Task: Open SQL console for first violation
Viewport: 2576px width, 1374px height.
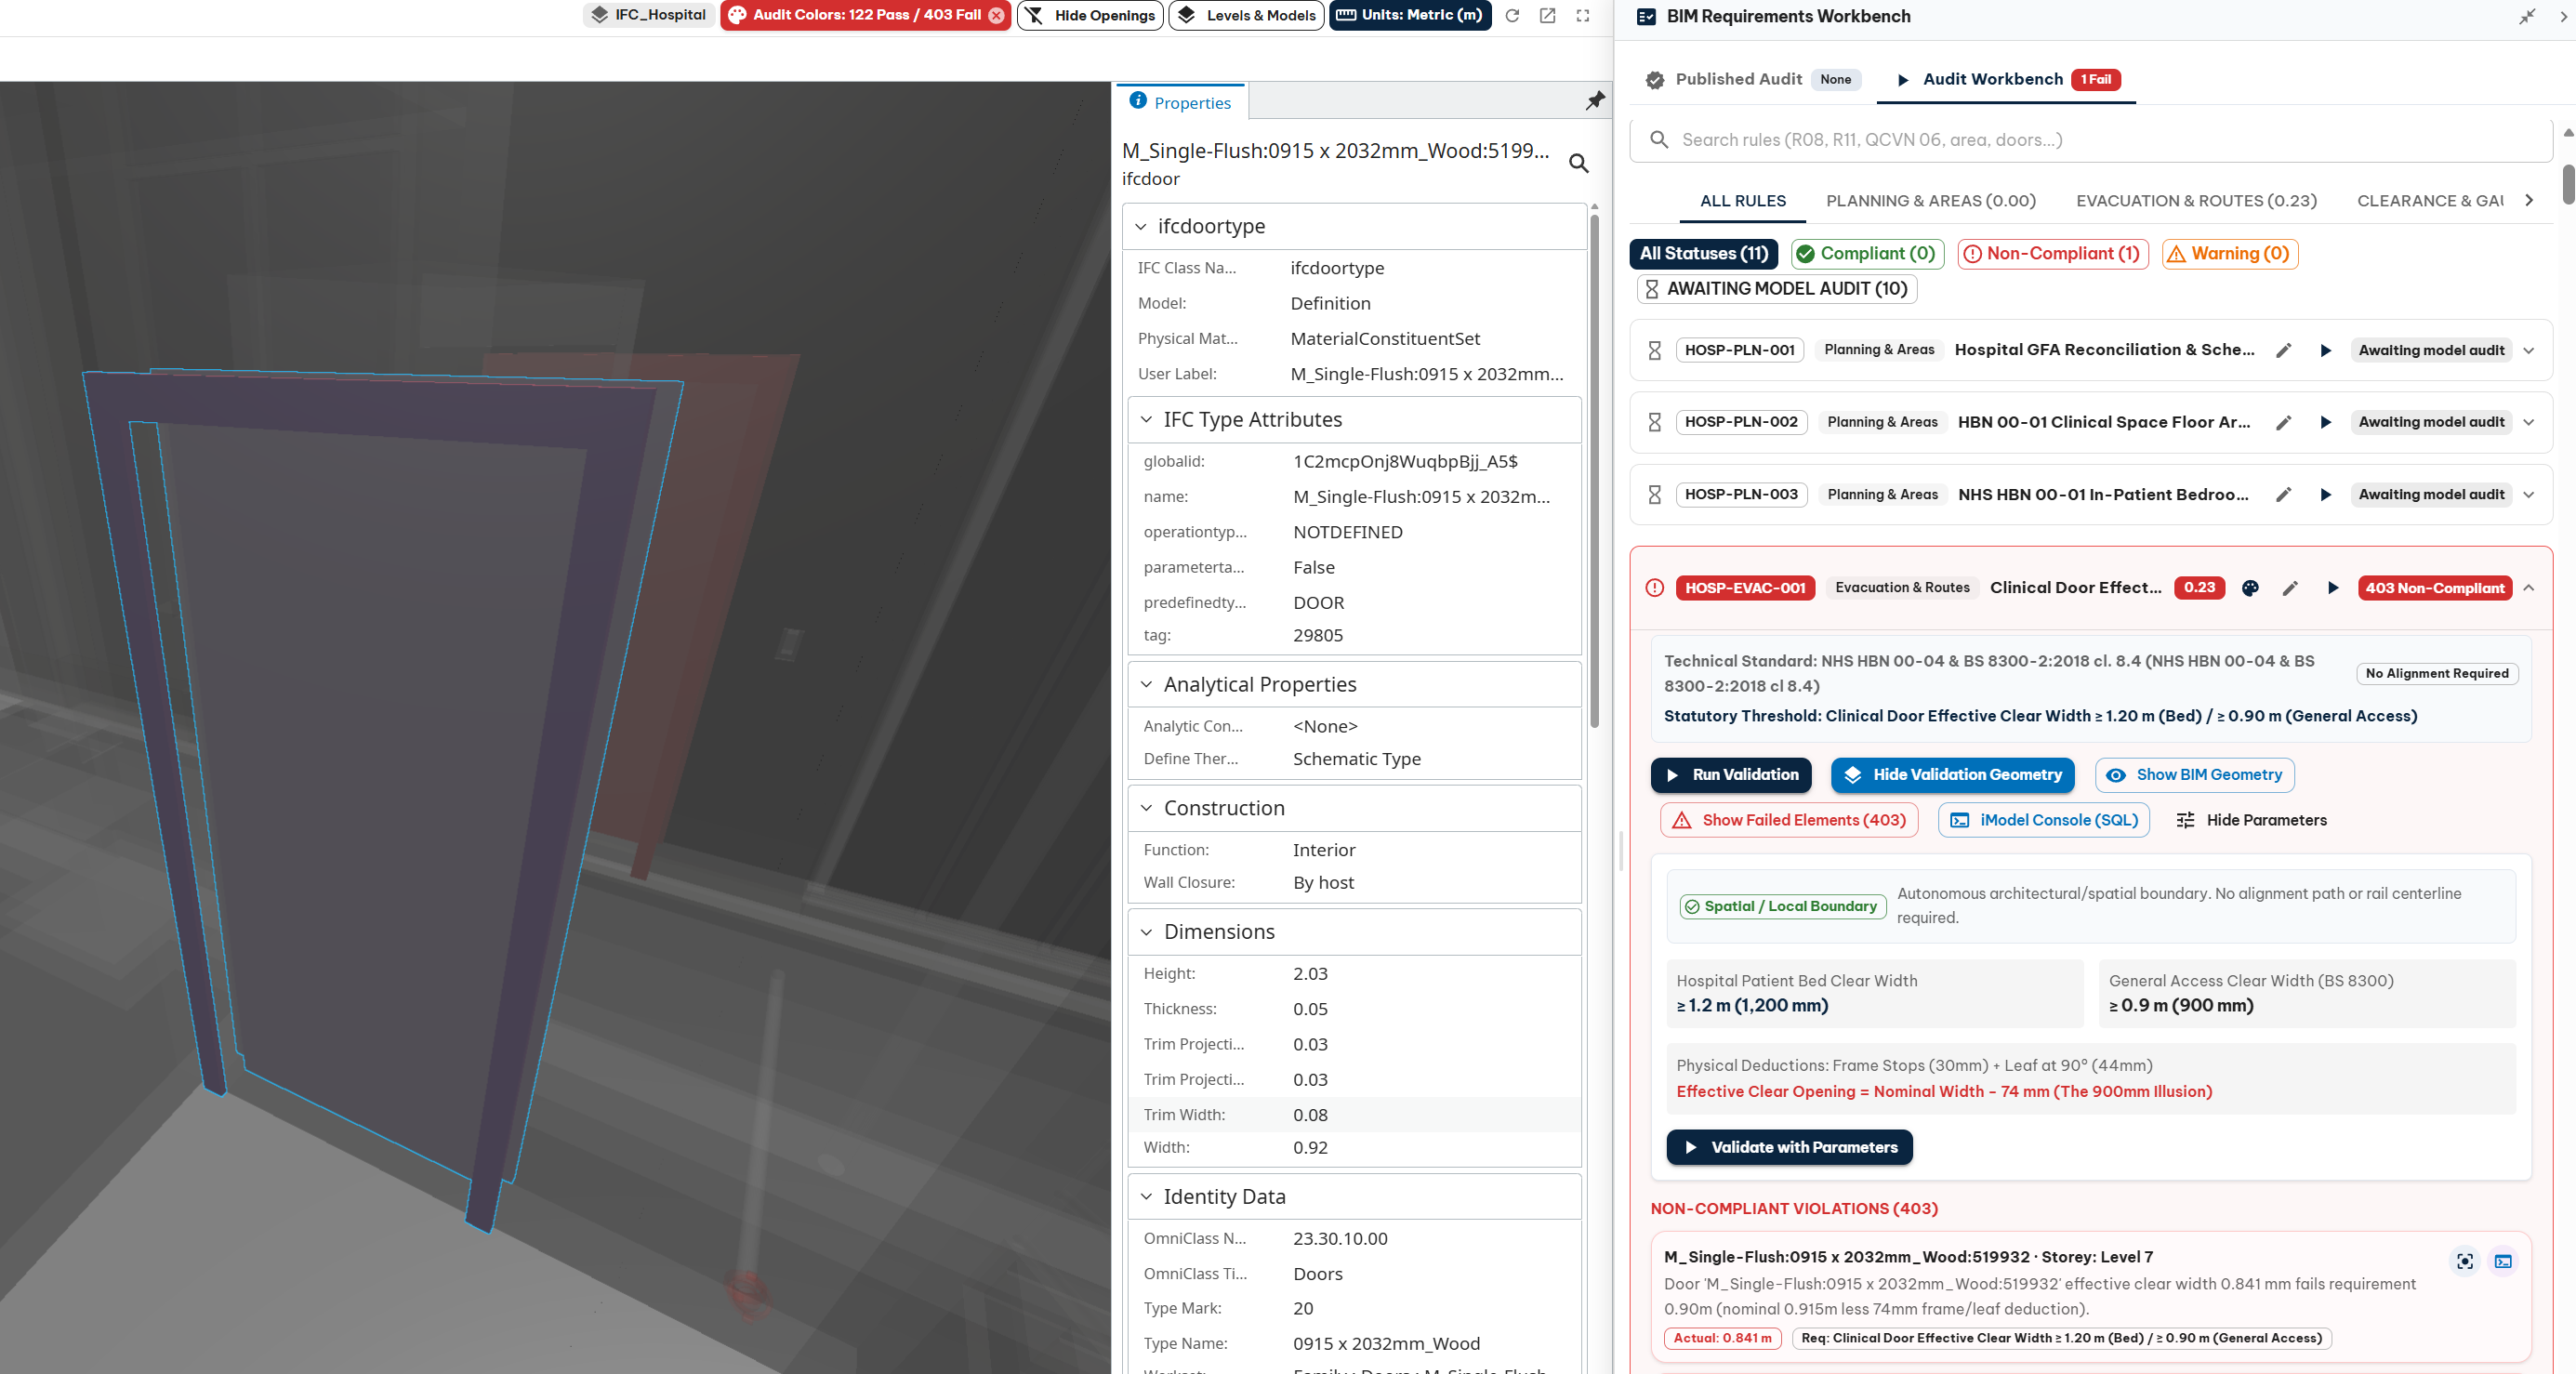Action: pos(2503,1261)
